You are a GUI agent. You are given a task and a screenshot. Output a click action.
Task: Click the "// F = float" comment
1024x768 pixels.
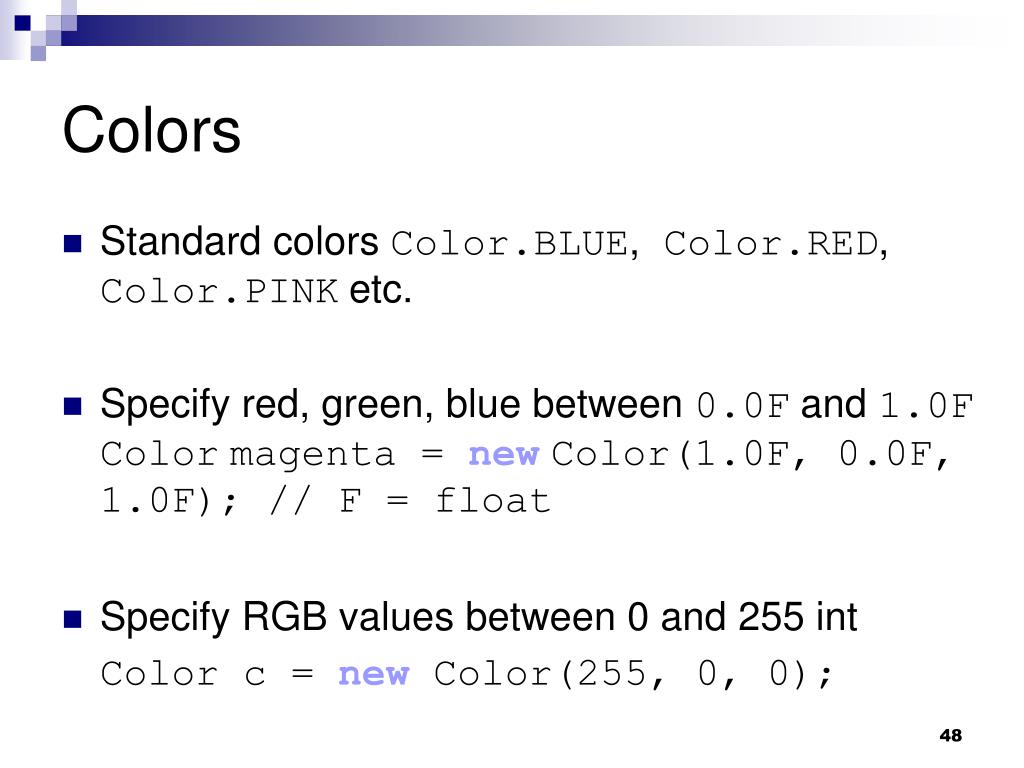[x=409, y=502]
